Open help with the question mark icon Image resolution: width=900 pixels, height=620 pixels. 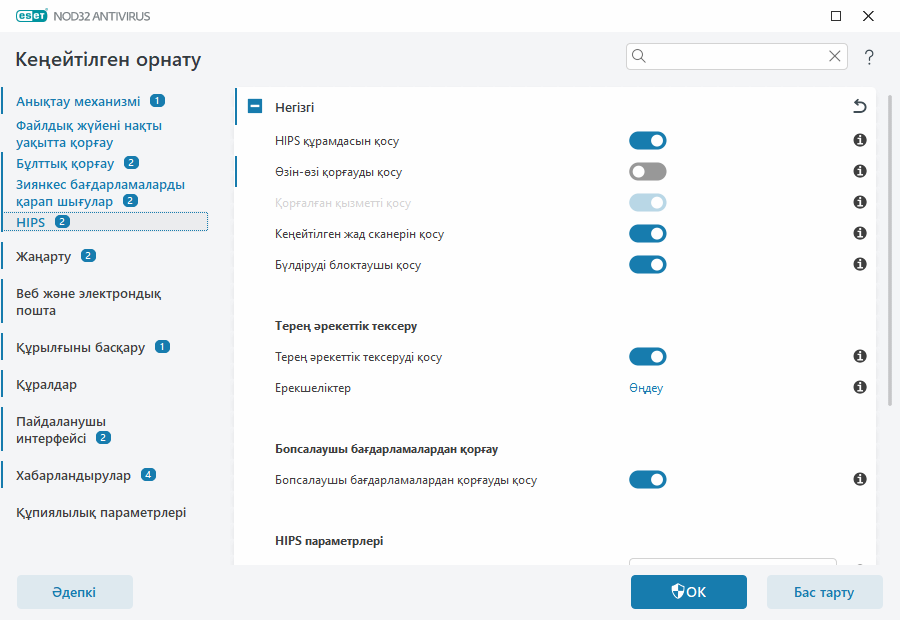[x=869, y=57]
